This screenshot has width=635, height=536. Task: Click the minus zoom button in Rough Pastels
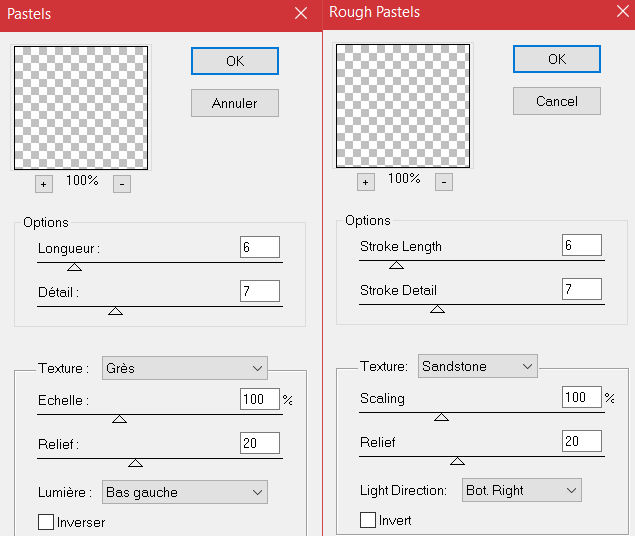[x=443, y=182]
